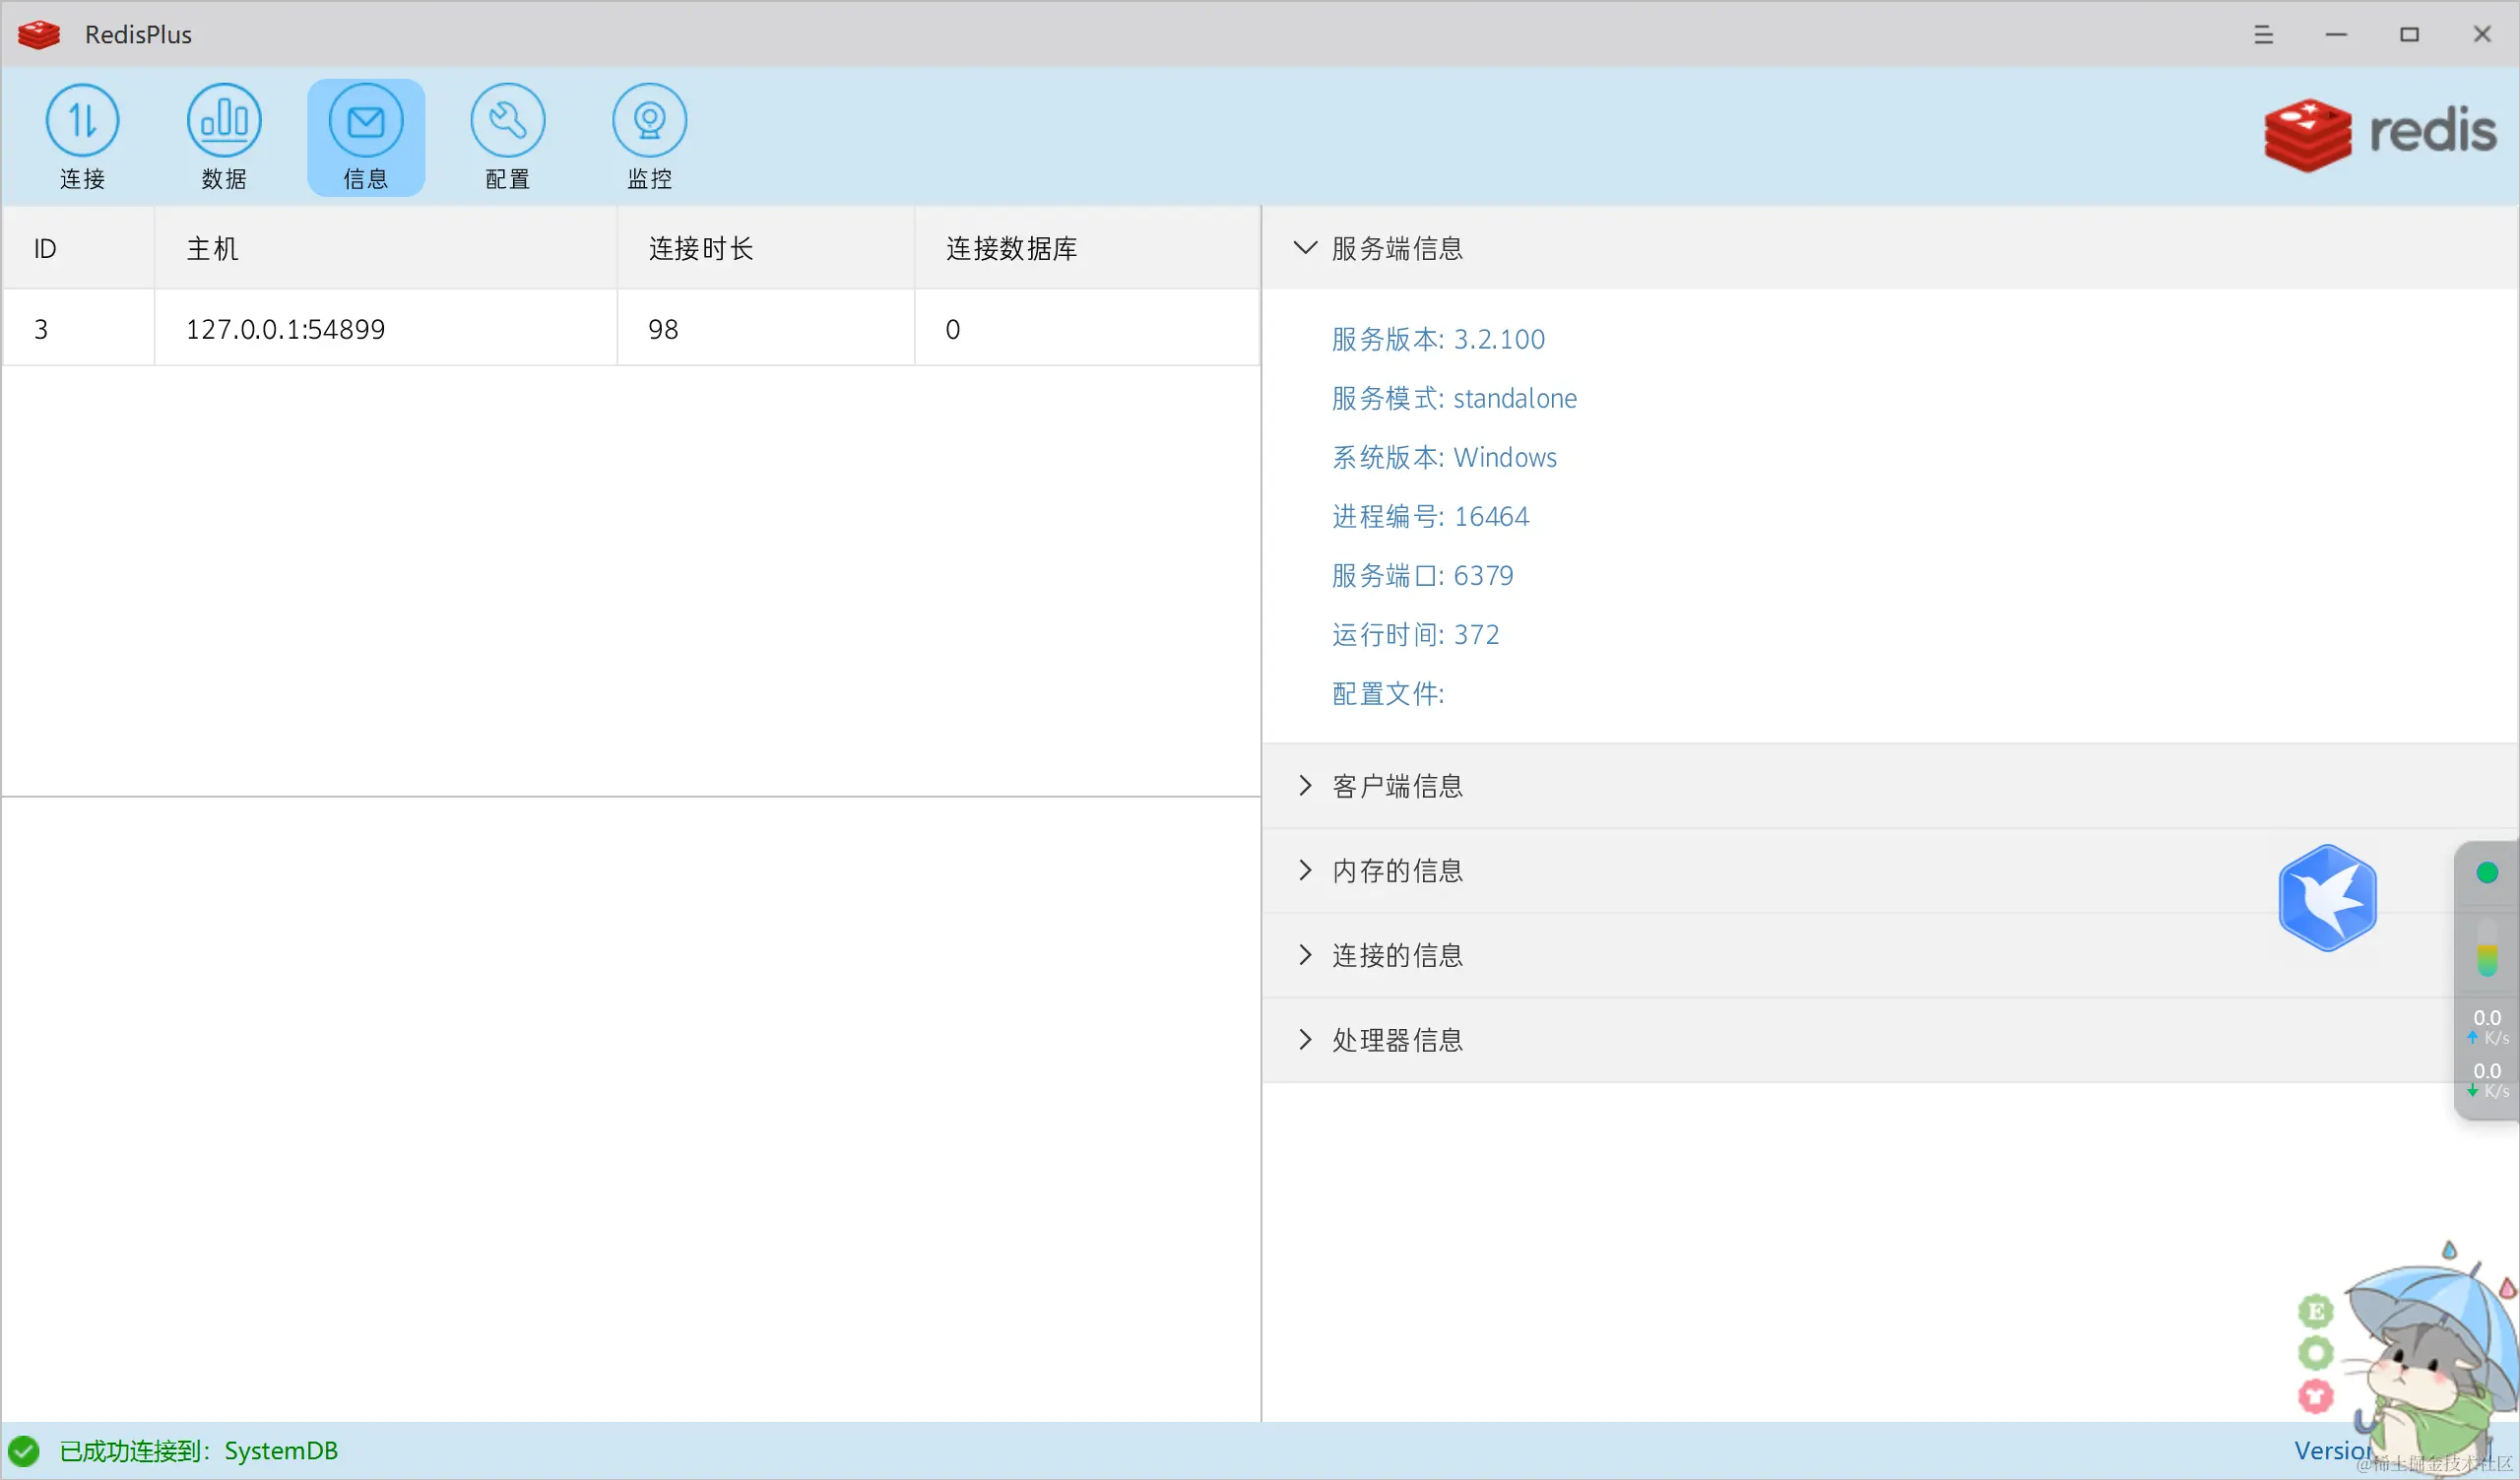Click the 主机 column header

coord(212,248)
